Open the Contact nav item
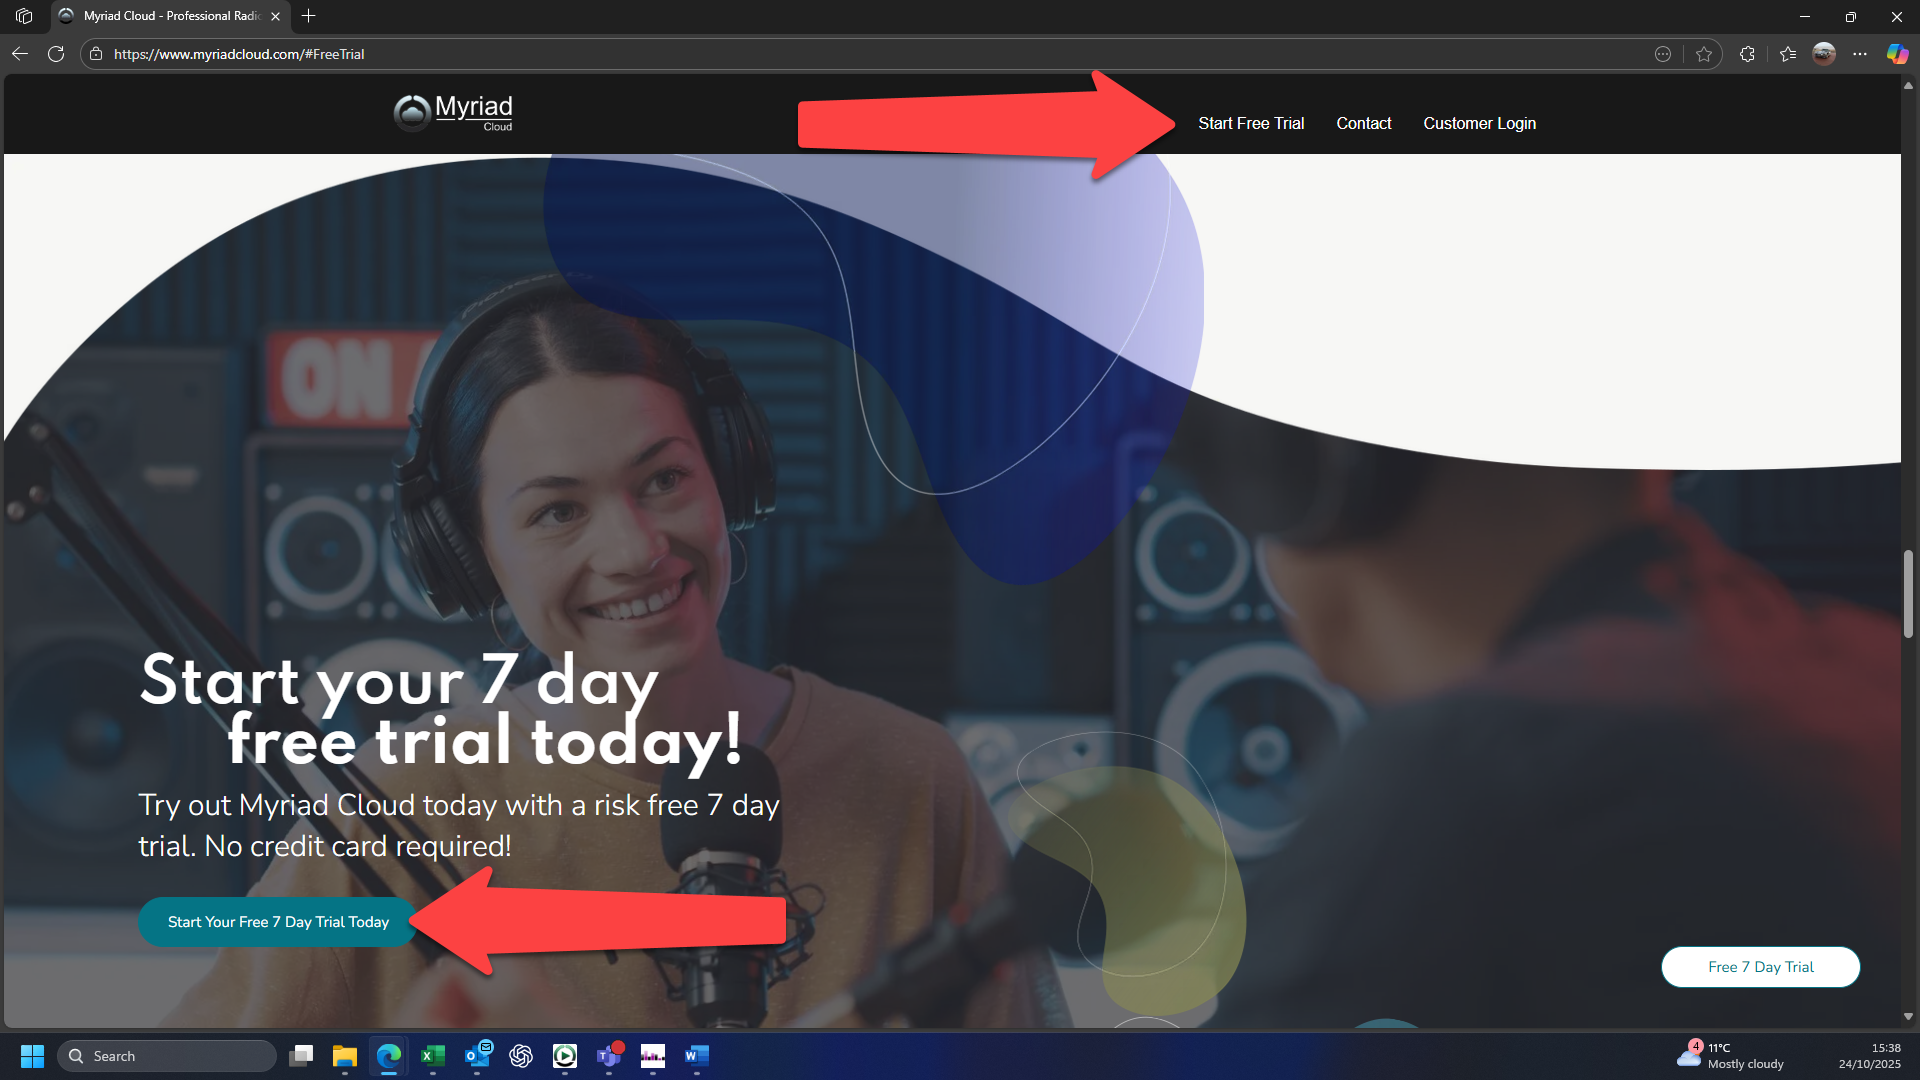1920x1080 pixels. [x=1363, y=123]
